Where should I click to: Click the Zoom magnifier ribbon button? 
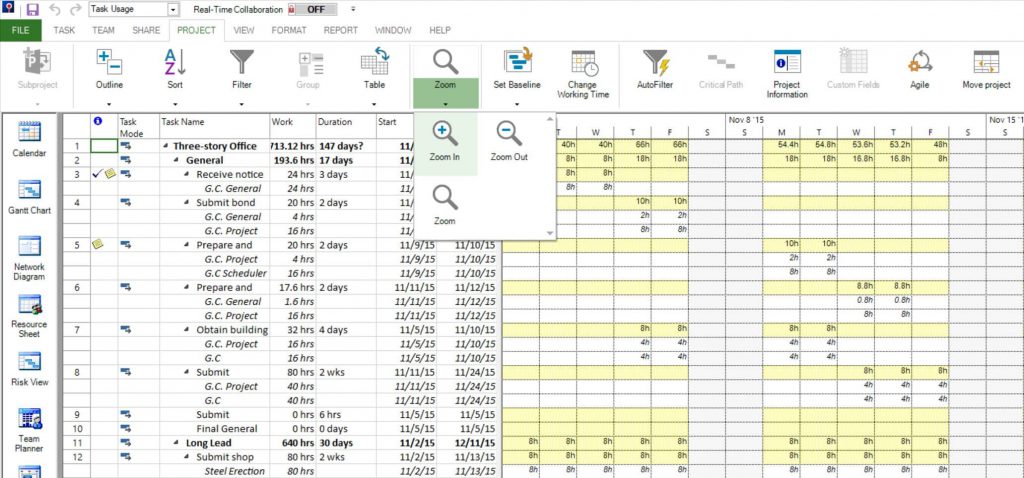click(445, 76)
